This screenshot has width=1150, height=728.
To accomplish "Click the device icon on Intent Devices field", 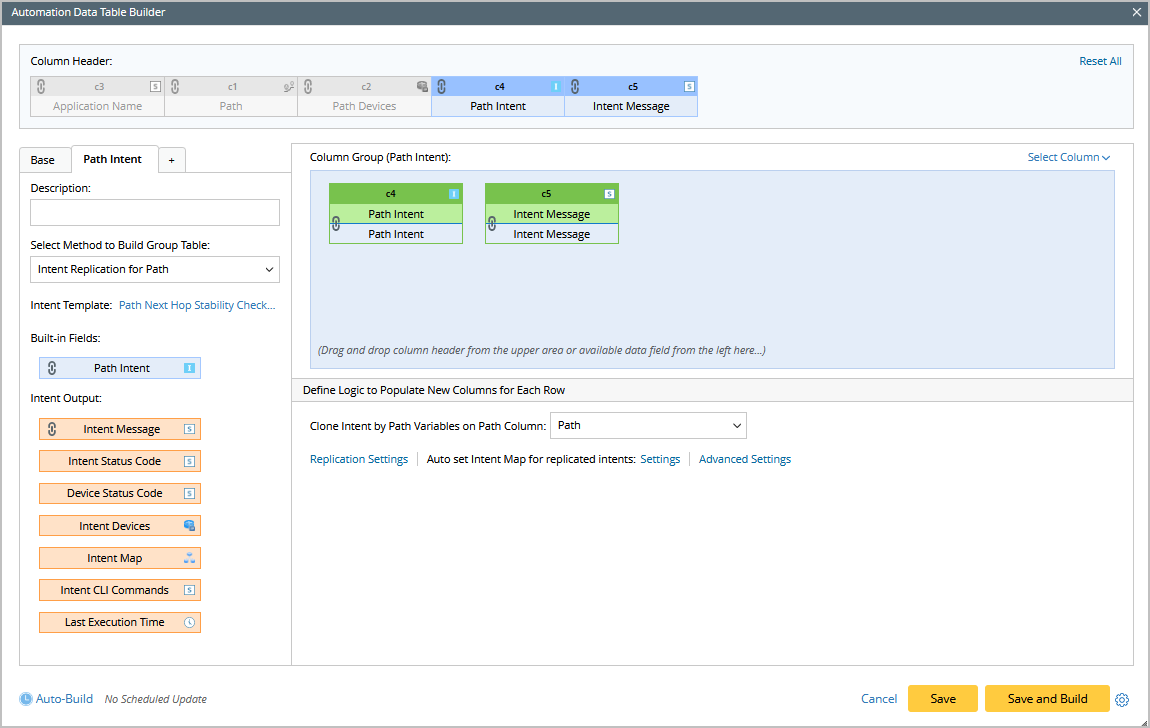I will point(189,526).
